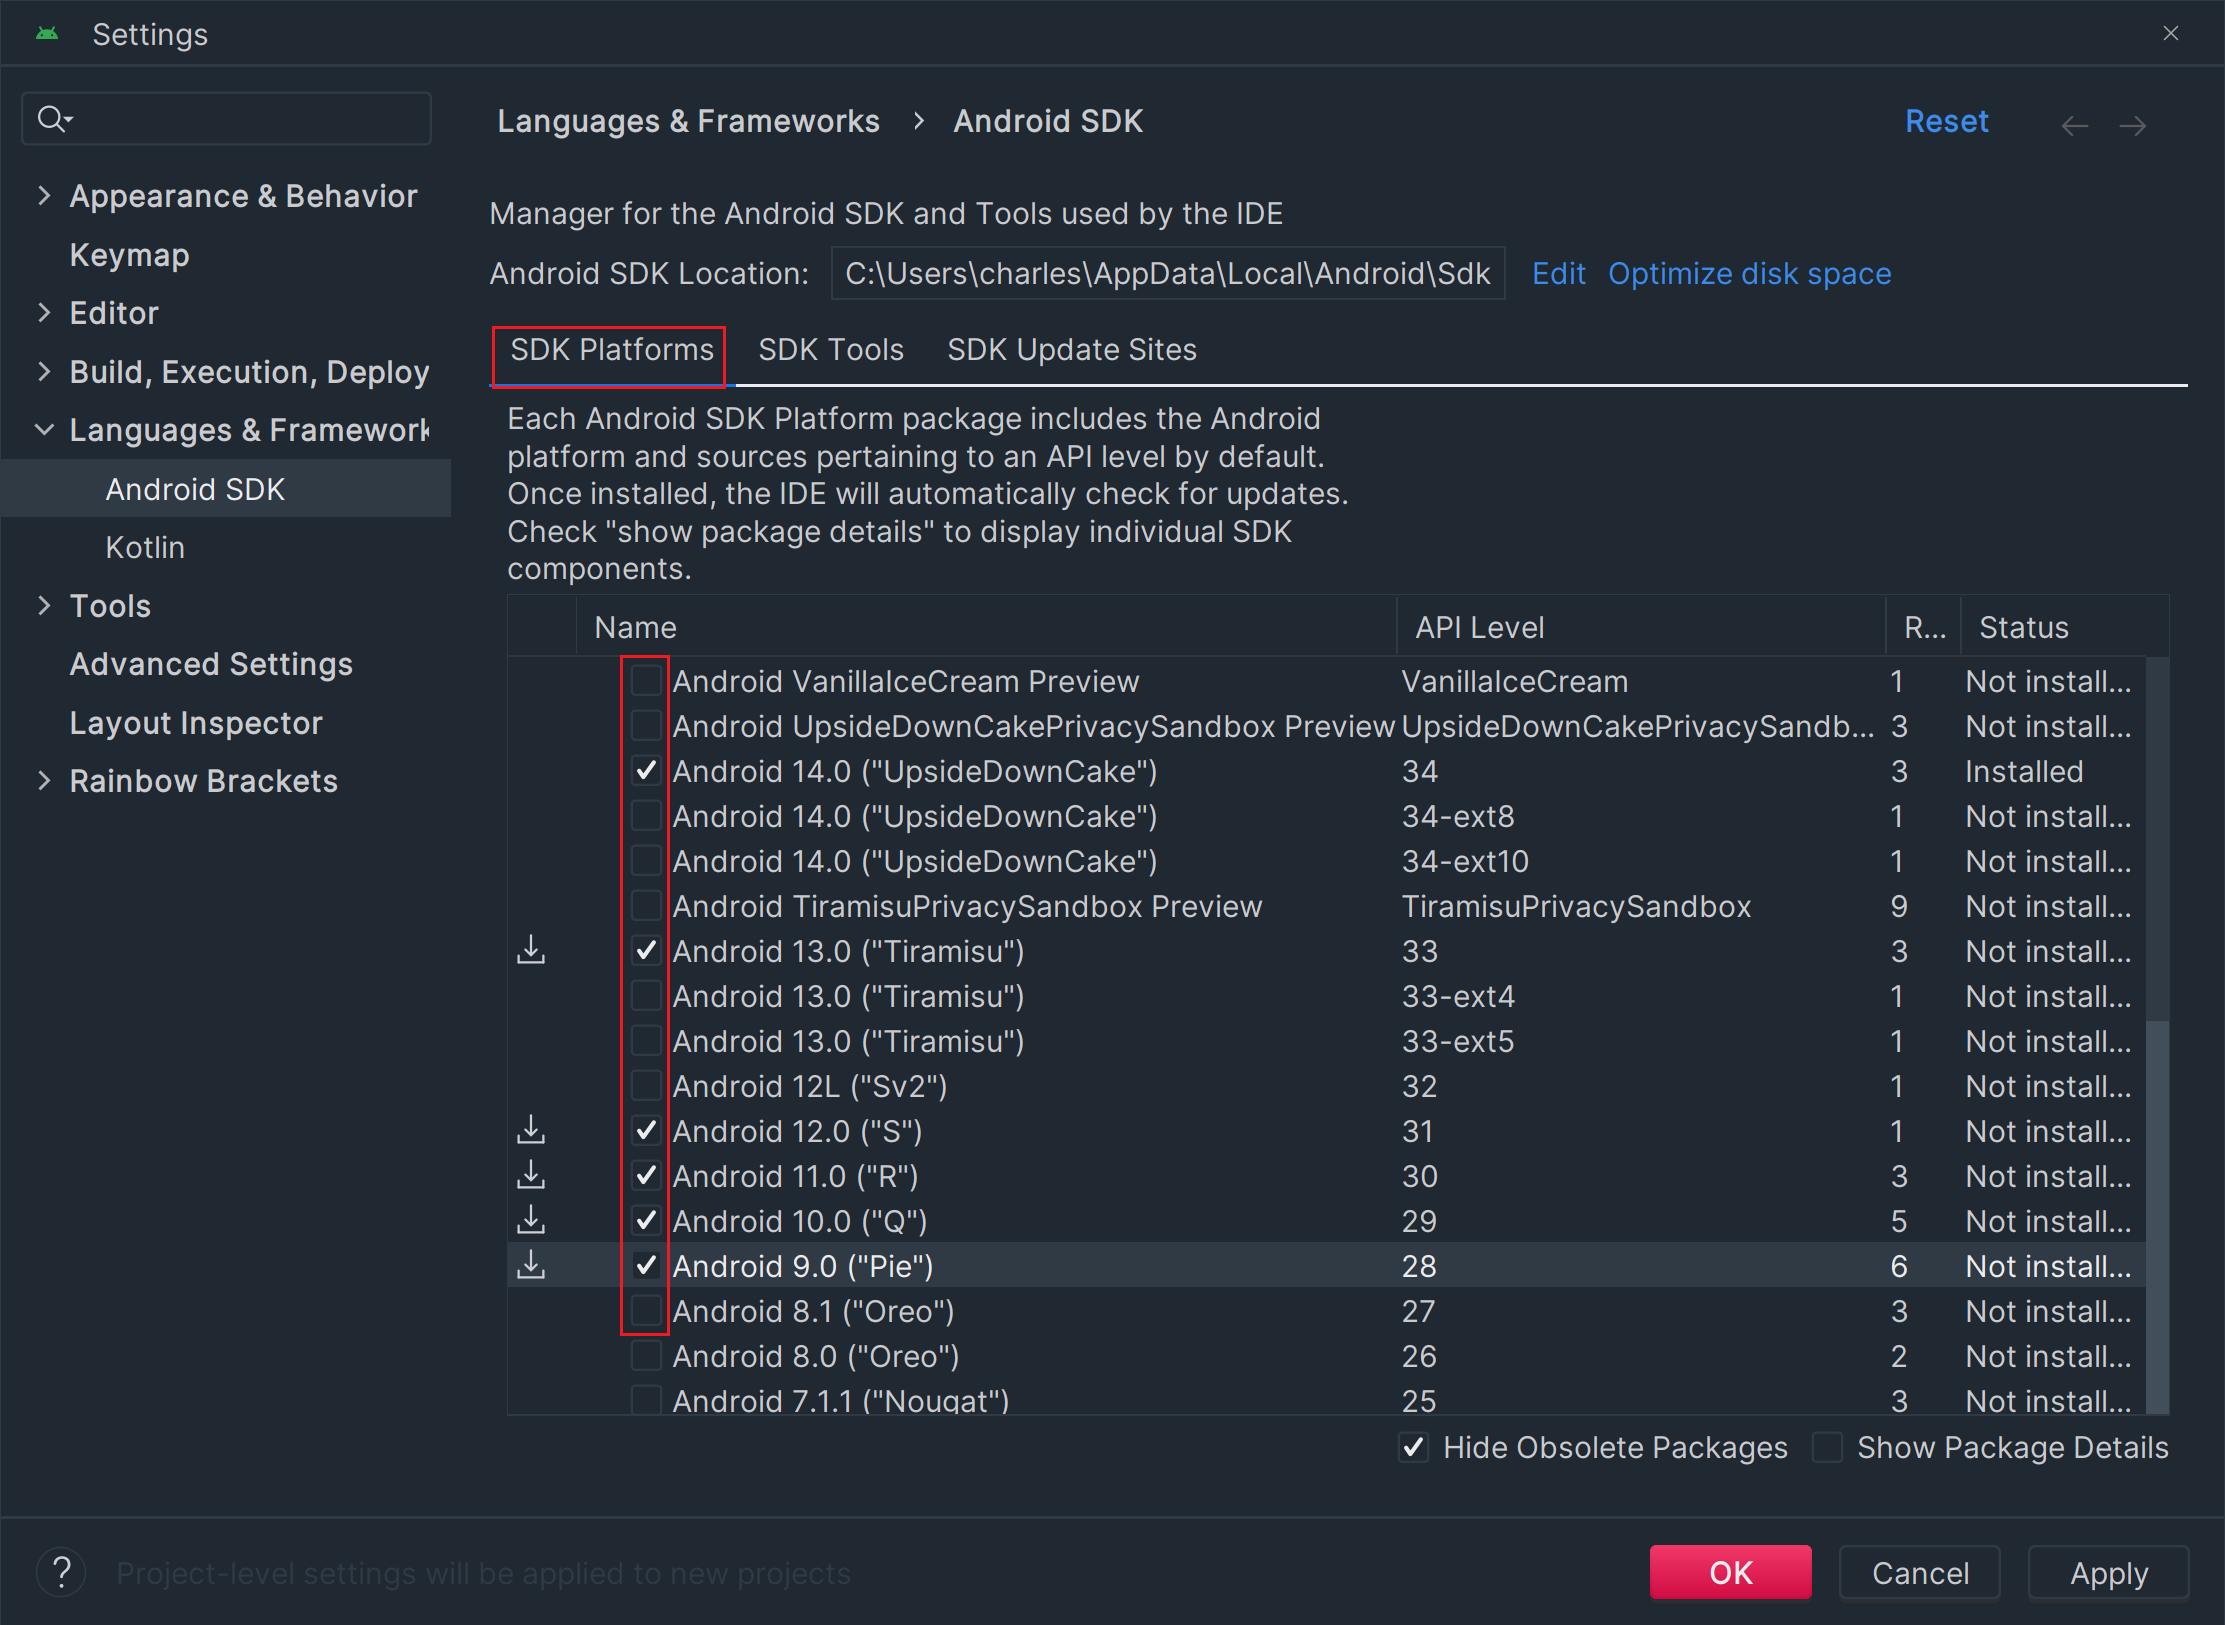This screenshot has height=1625, width=2225.
Task: Open Advanced Settings page
Action: [211, 664]
